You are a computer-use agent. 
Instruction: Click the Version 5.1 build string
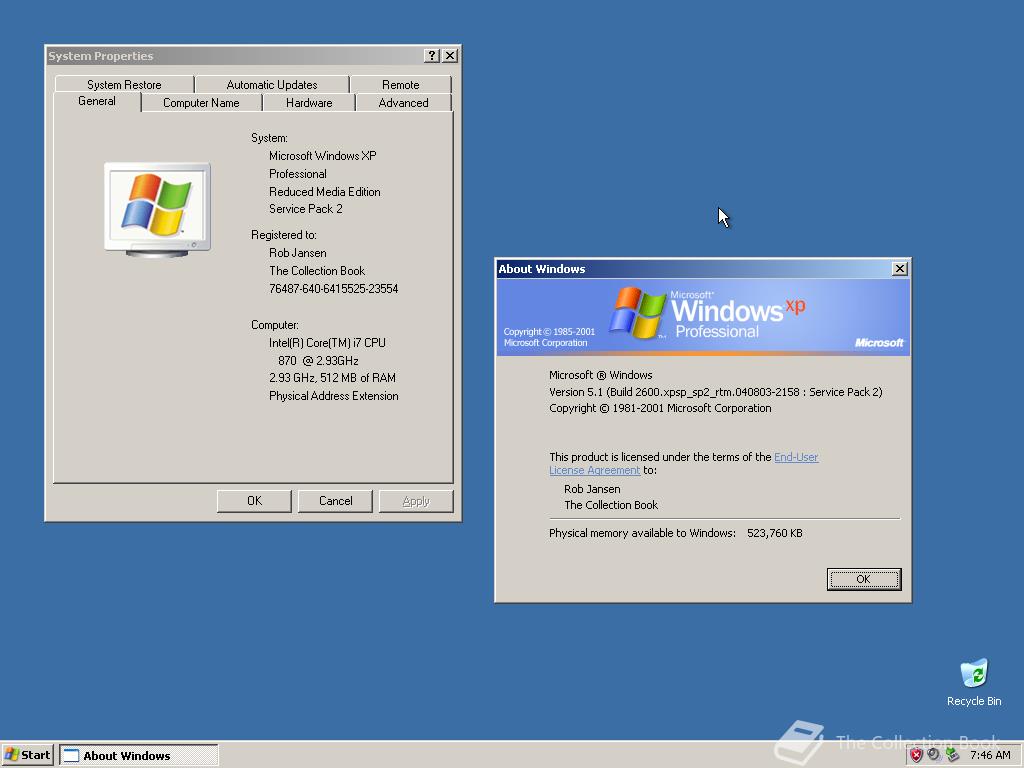716,392
